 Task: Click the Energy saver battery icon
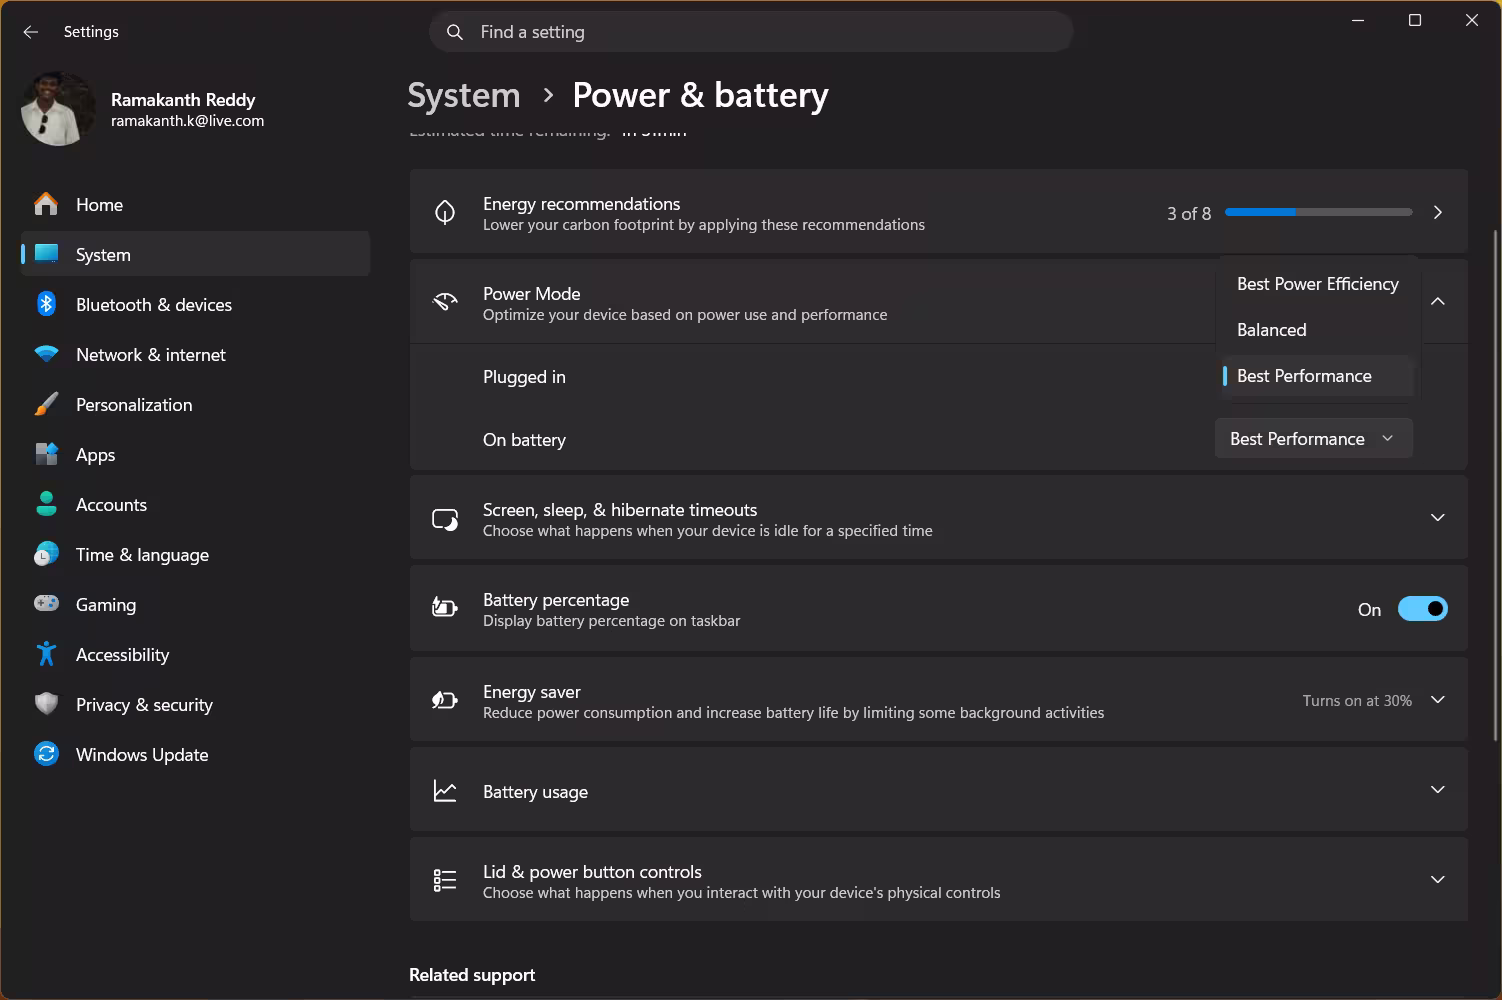pos(445,700)
